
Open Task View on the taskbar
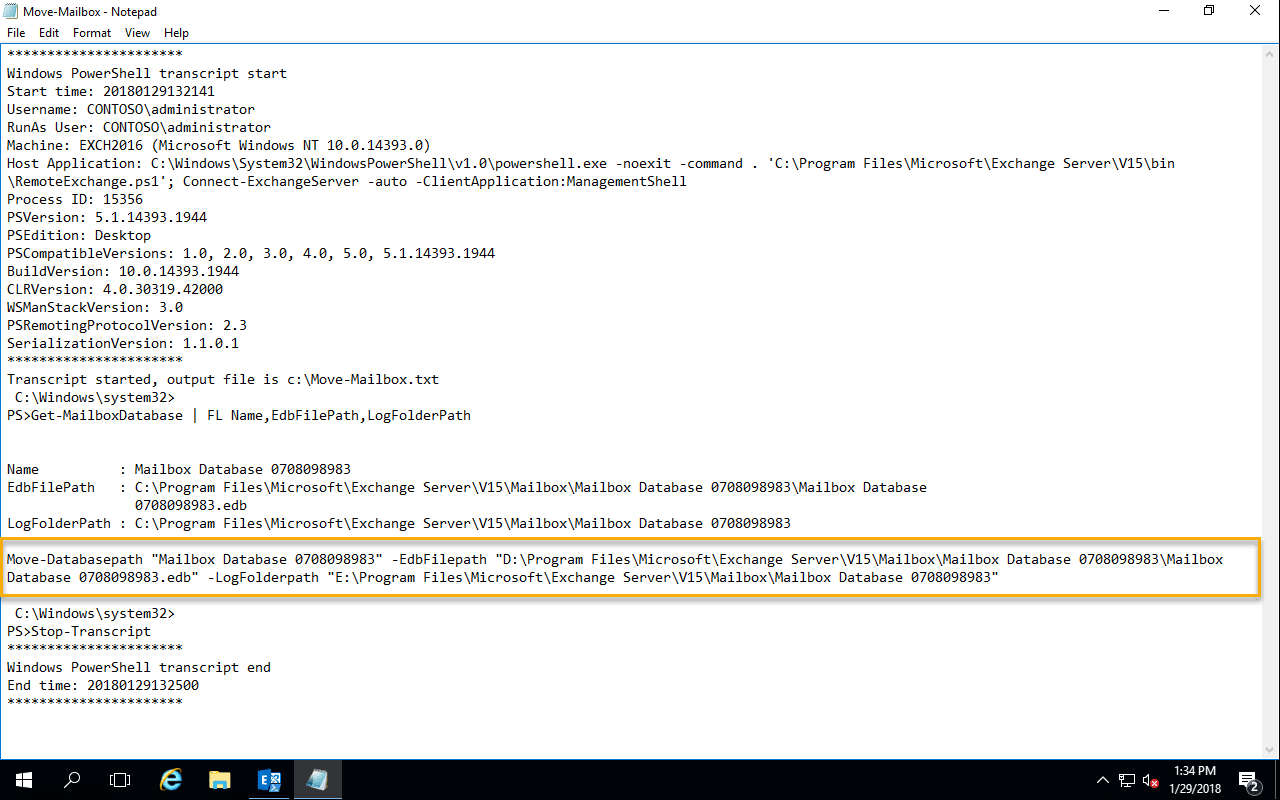coord(120,780)
